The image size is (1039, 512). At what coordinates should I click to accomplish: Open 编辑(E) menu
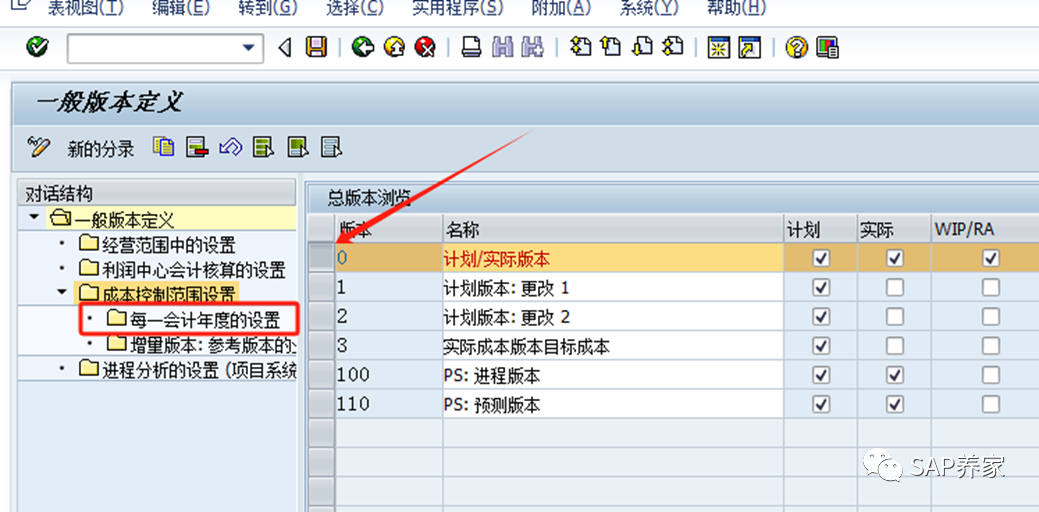pos(180,8)
